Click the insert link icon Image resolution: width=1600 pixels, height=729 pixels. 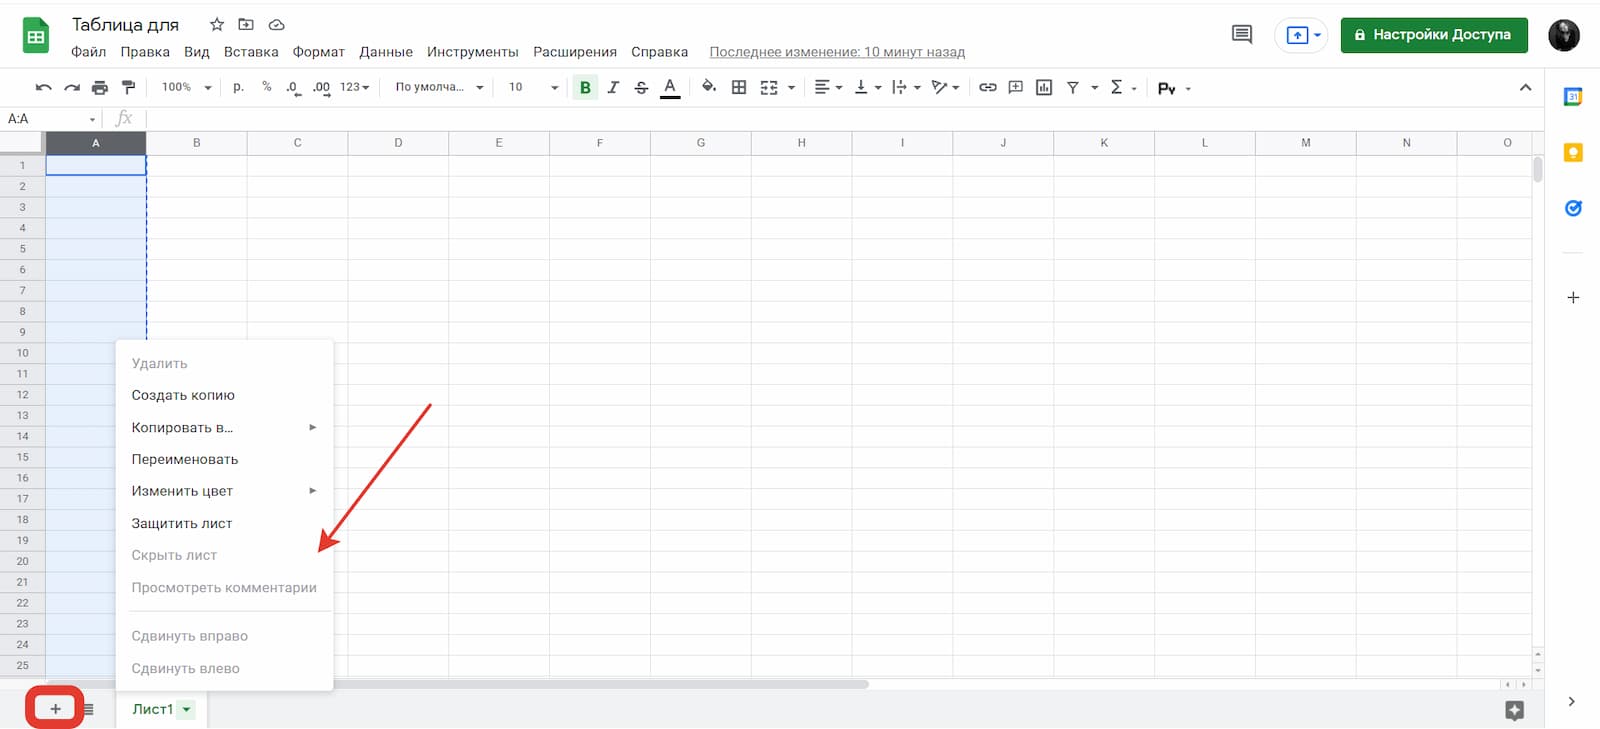click(987, 88)
